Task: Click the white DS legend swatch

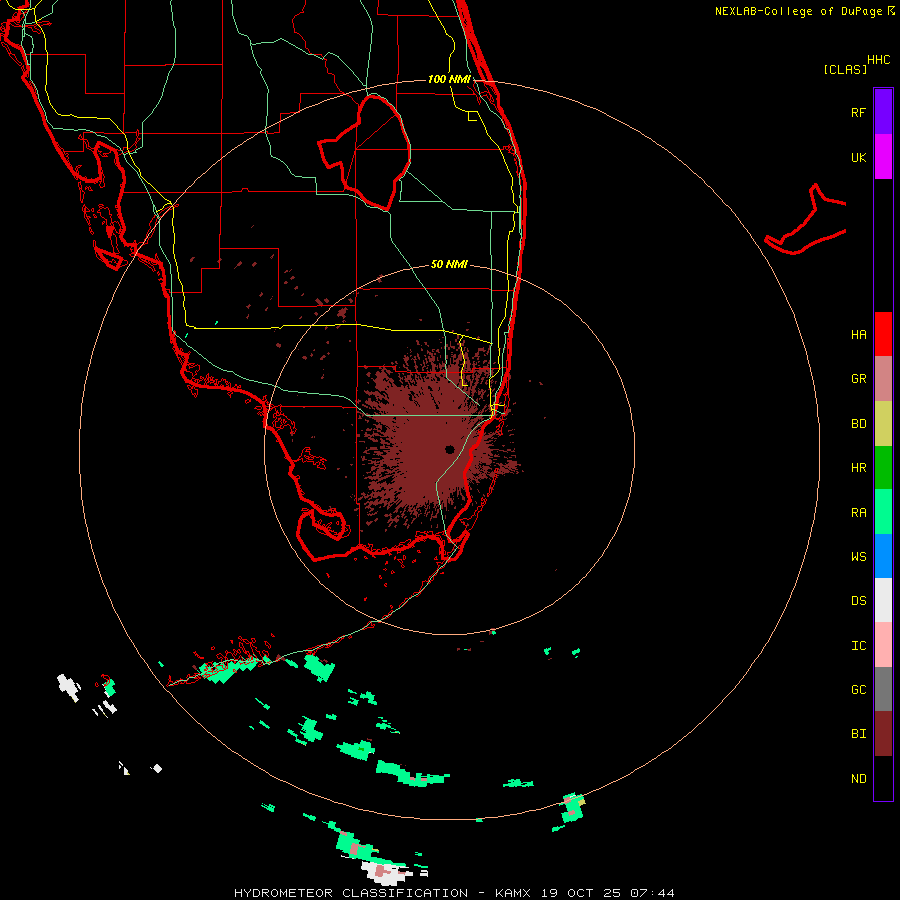Action: [883, 600]
